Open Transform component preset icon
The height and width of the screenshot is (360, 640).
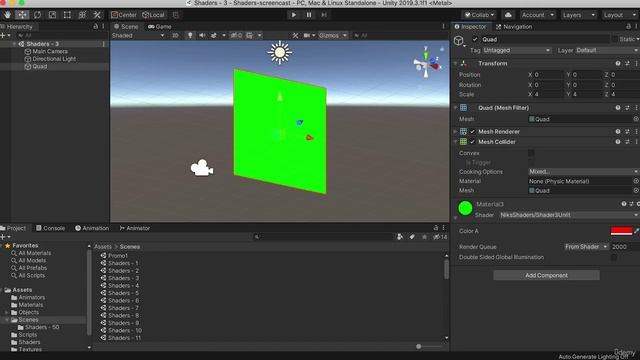pyautogui.click(x=627, y=63)
